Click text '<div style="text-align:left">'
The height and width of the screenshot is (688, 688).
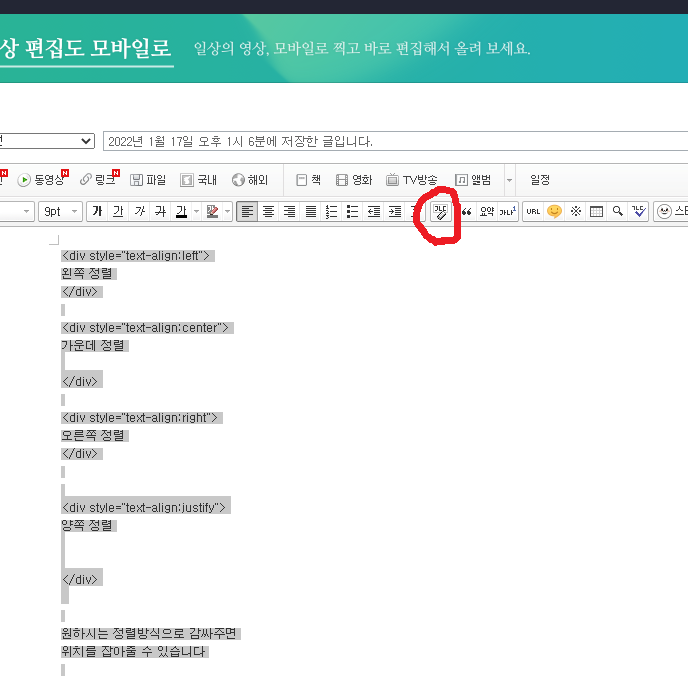138,255
